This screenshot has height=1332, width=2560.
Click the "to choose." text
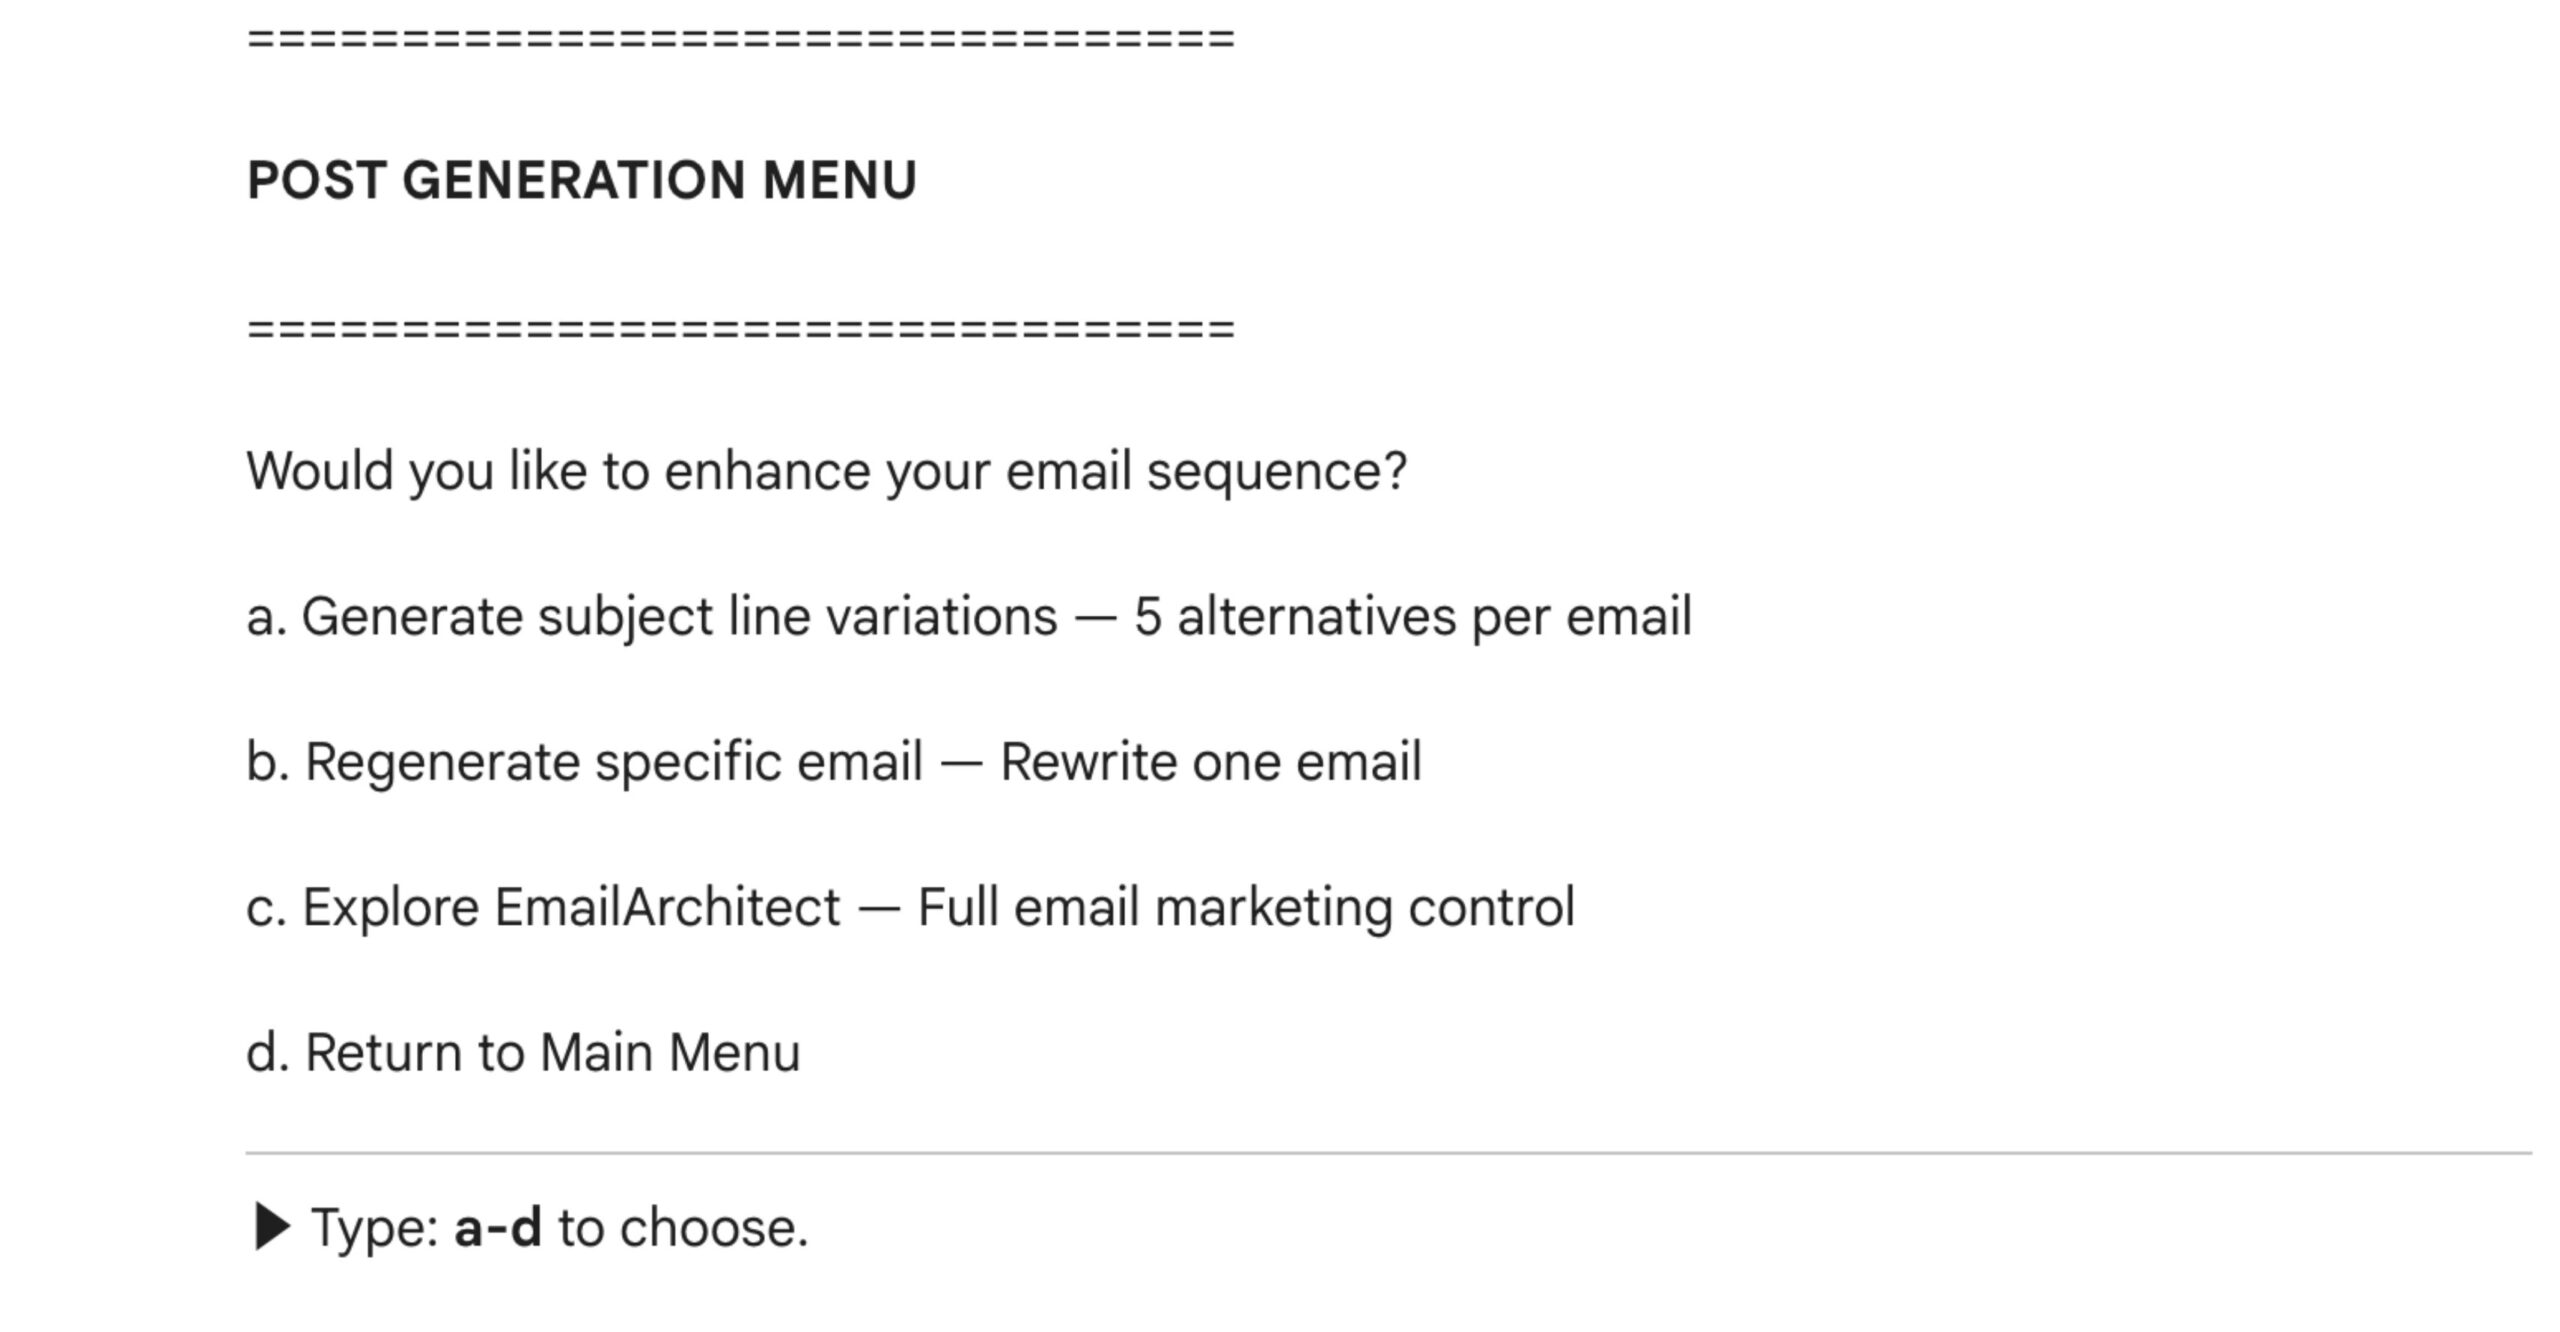(683, 1228)
